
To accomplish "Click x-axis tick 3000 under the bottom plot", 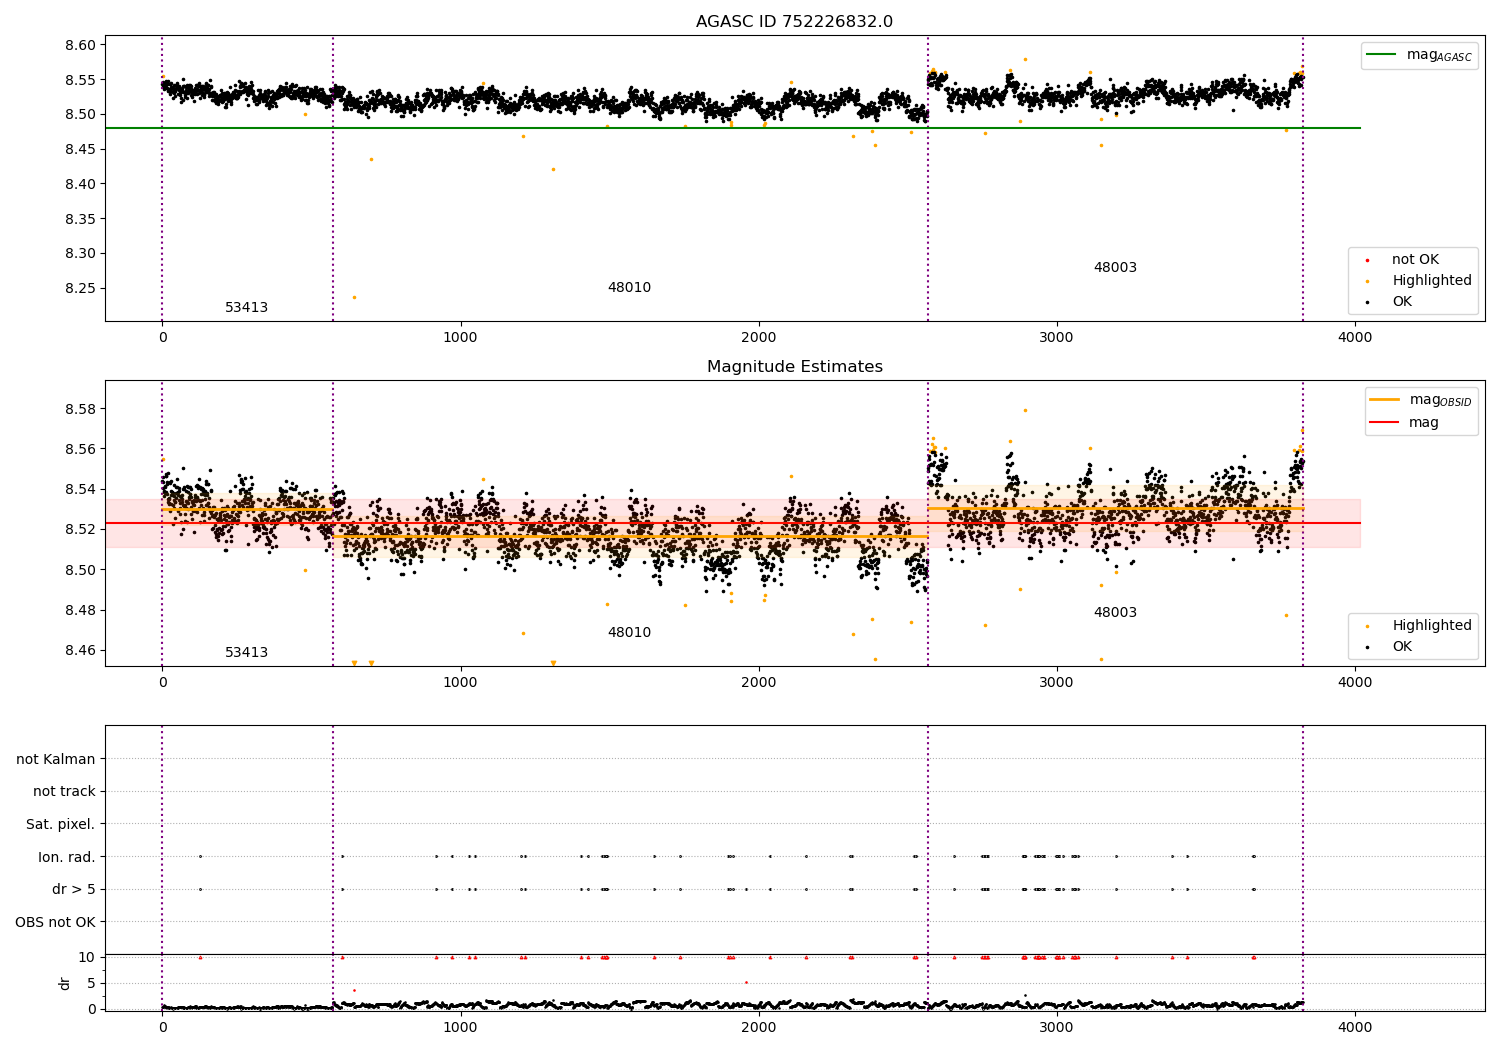I will [x=1057, y=1027].
